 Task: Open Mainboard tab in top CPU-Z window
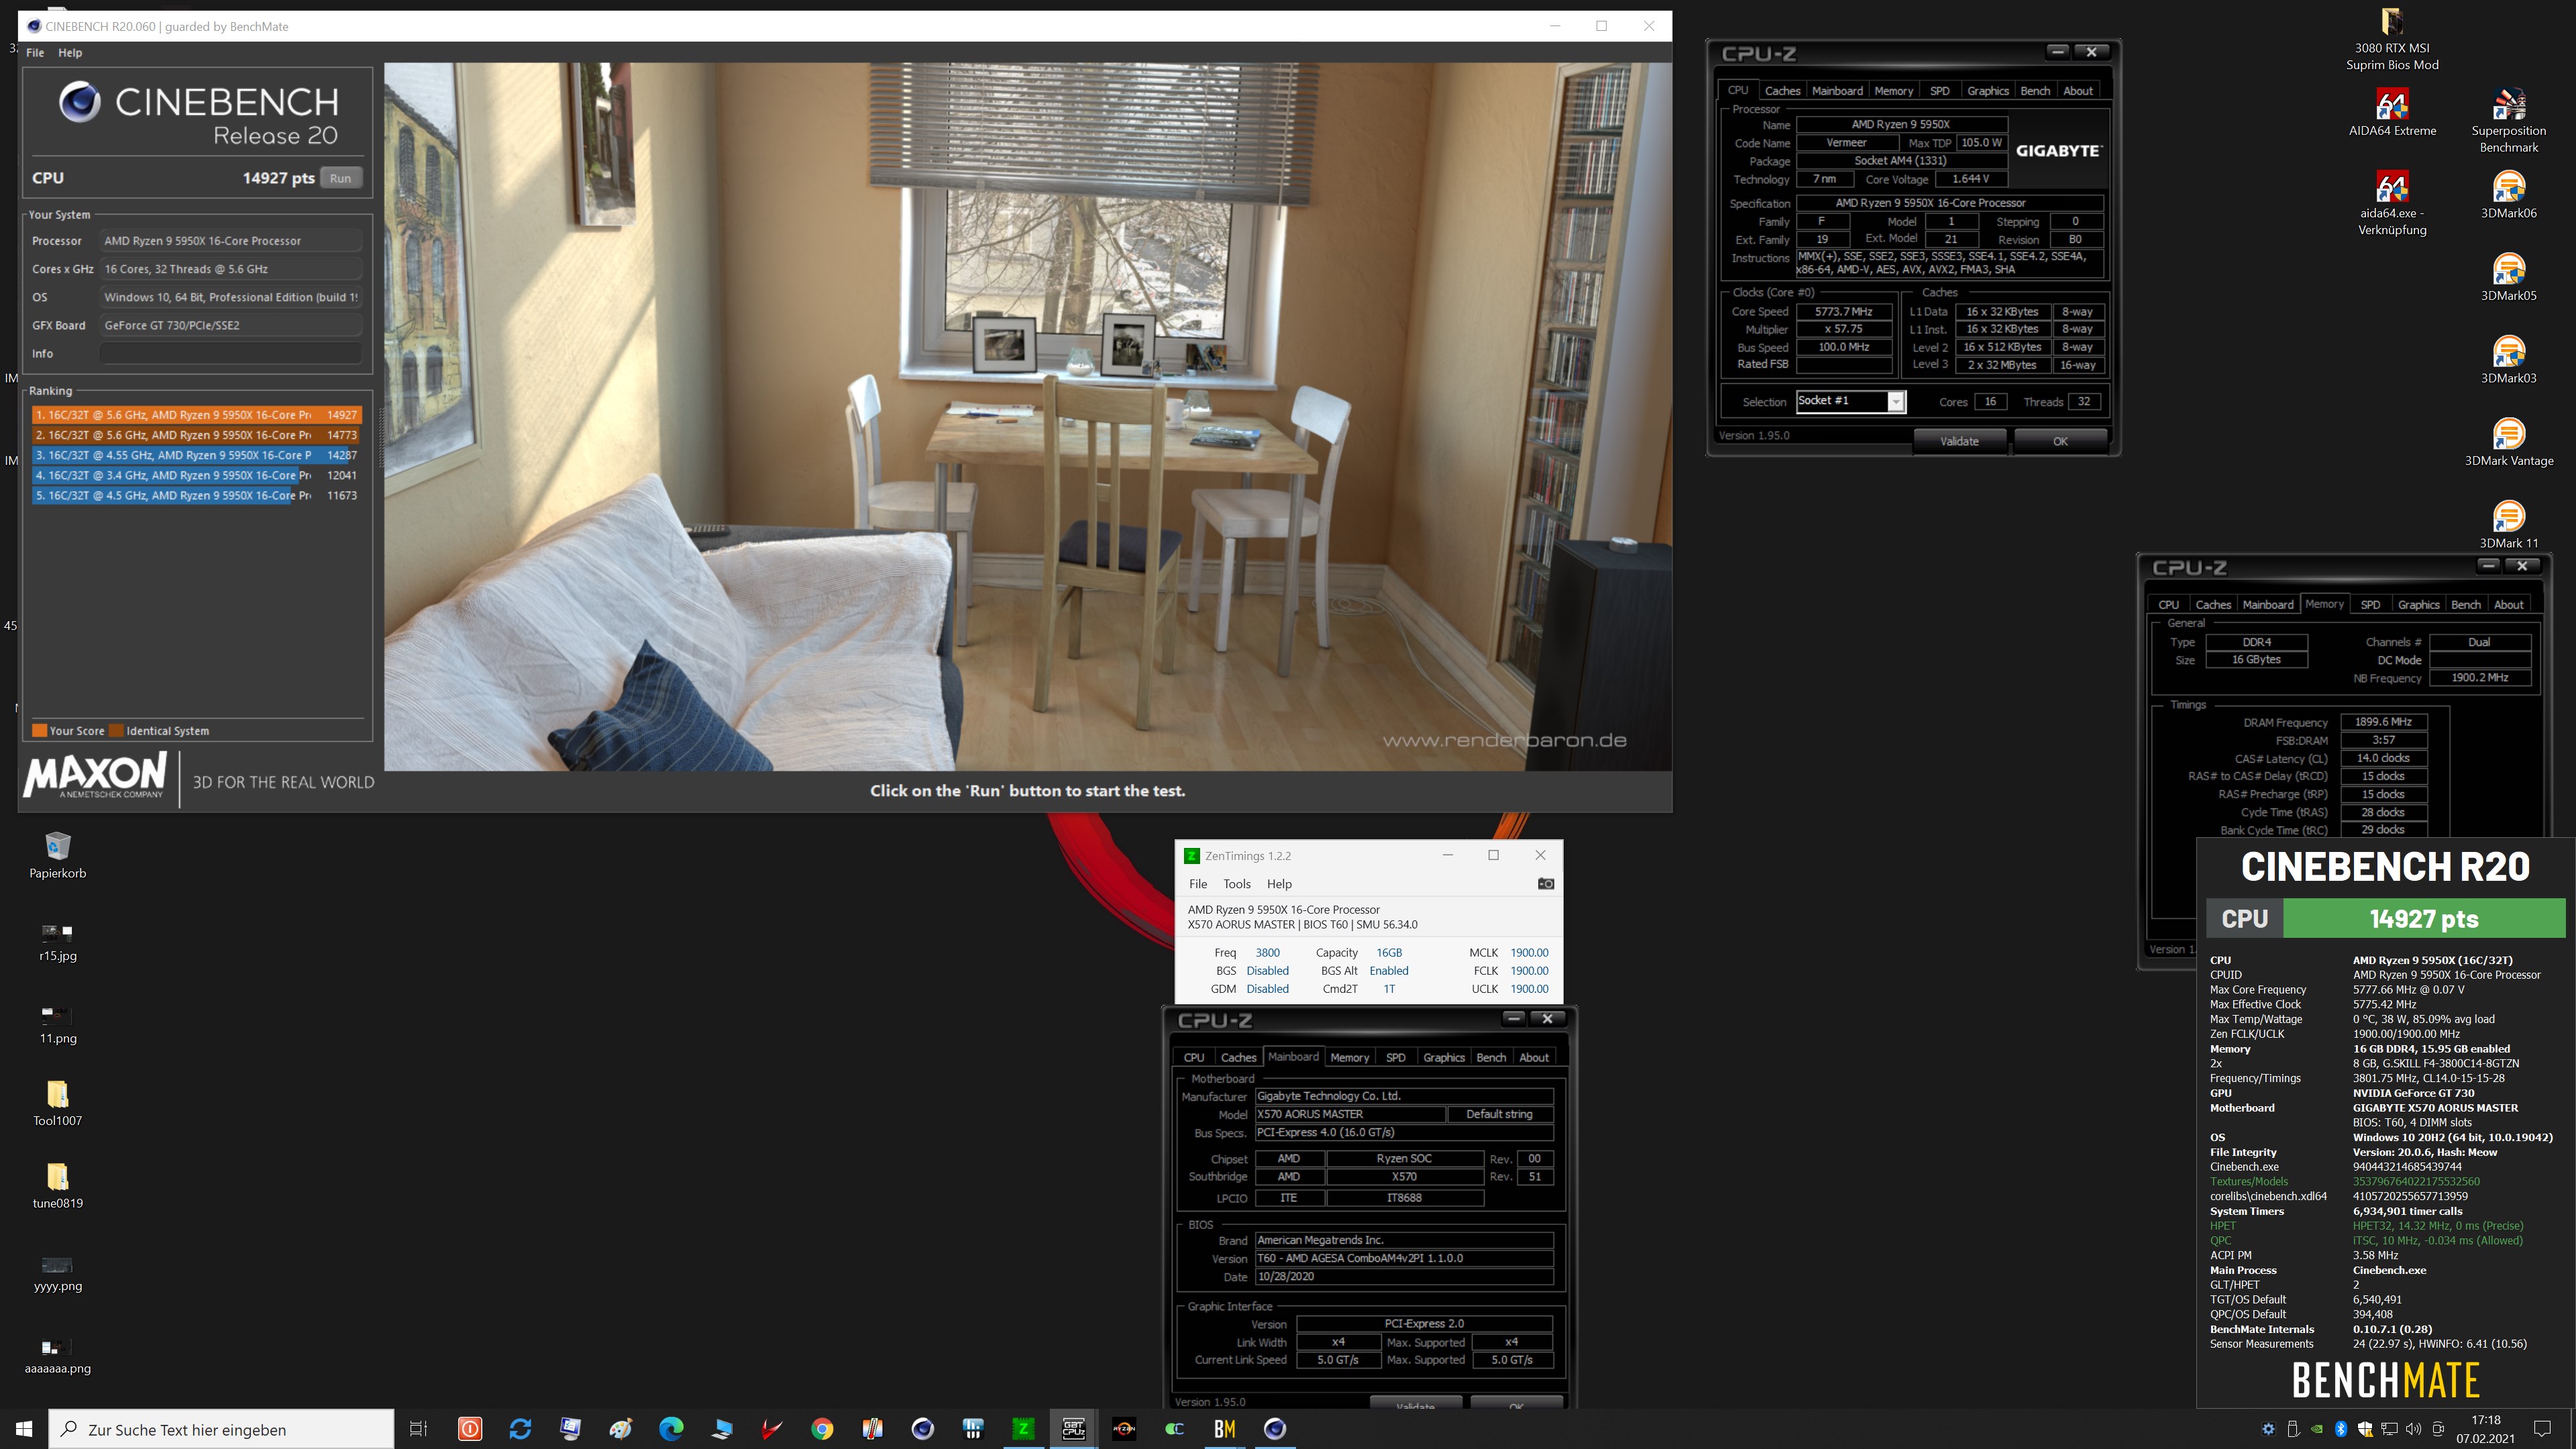click(1837, 90)
